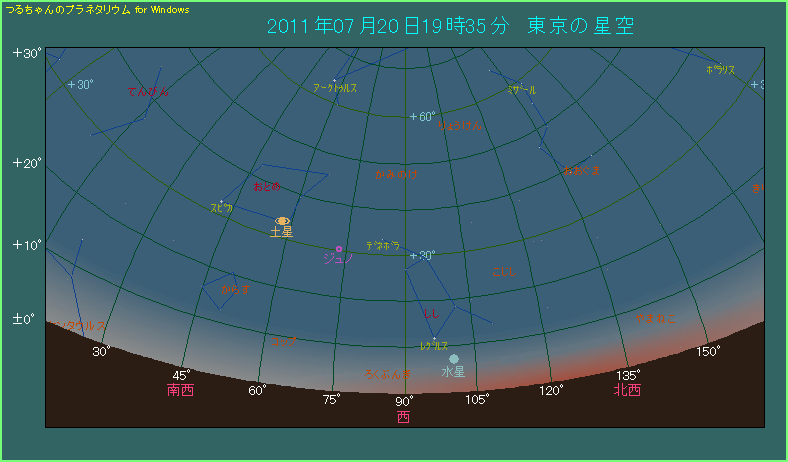Click the Saturn planet icon above 土星
Image resolution: width=788 pixels, height=462 pixels.
coord(283,220)
